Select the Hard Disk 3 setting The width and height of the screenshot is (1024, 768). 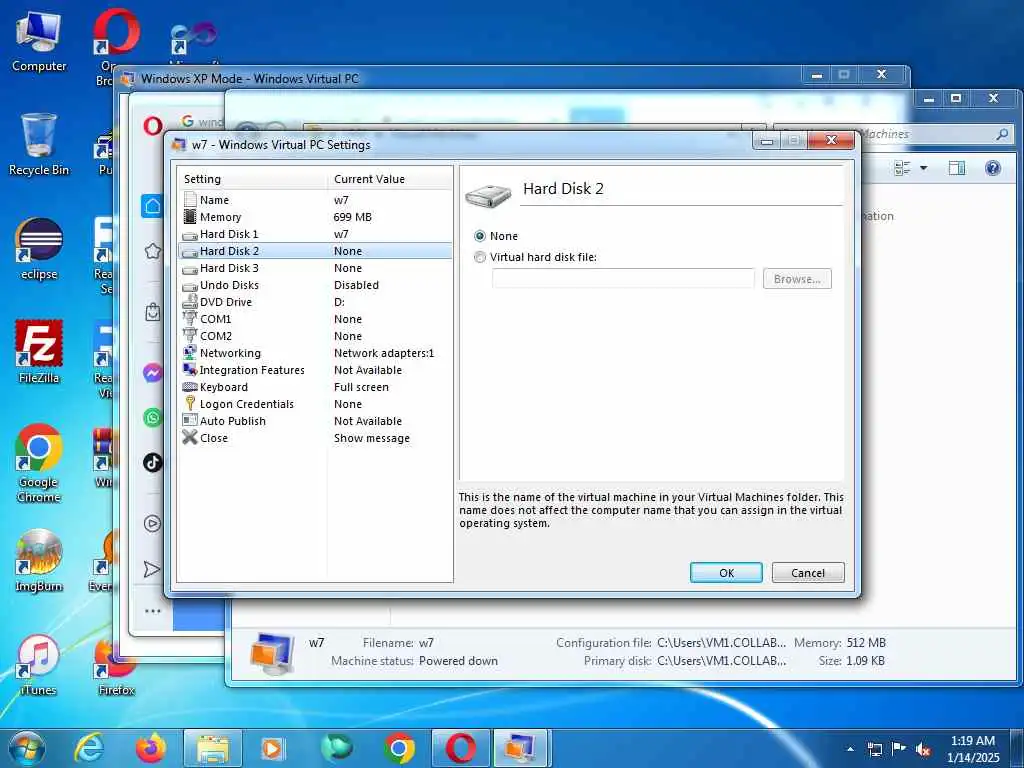315,268
